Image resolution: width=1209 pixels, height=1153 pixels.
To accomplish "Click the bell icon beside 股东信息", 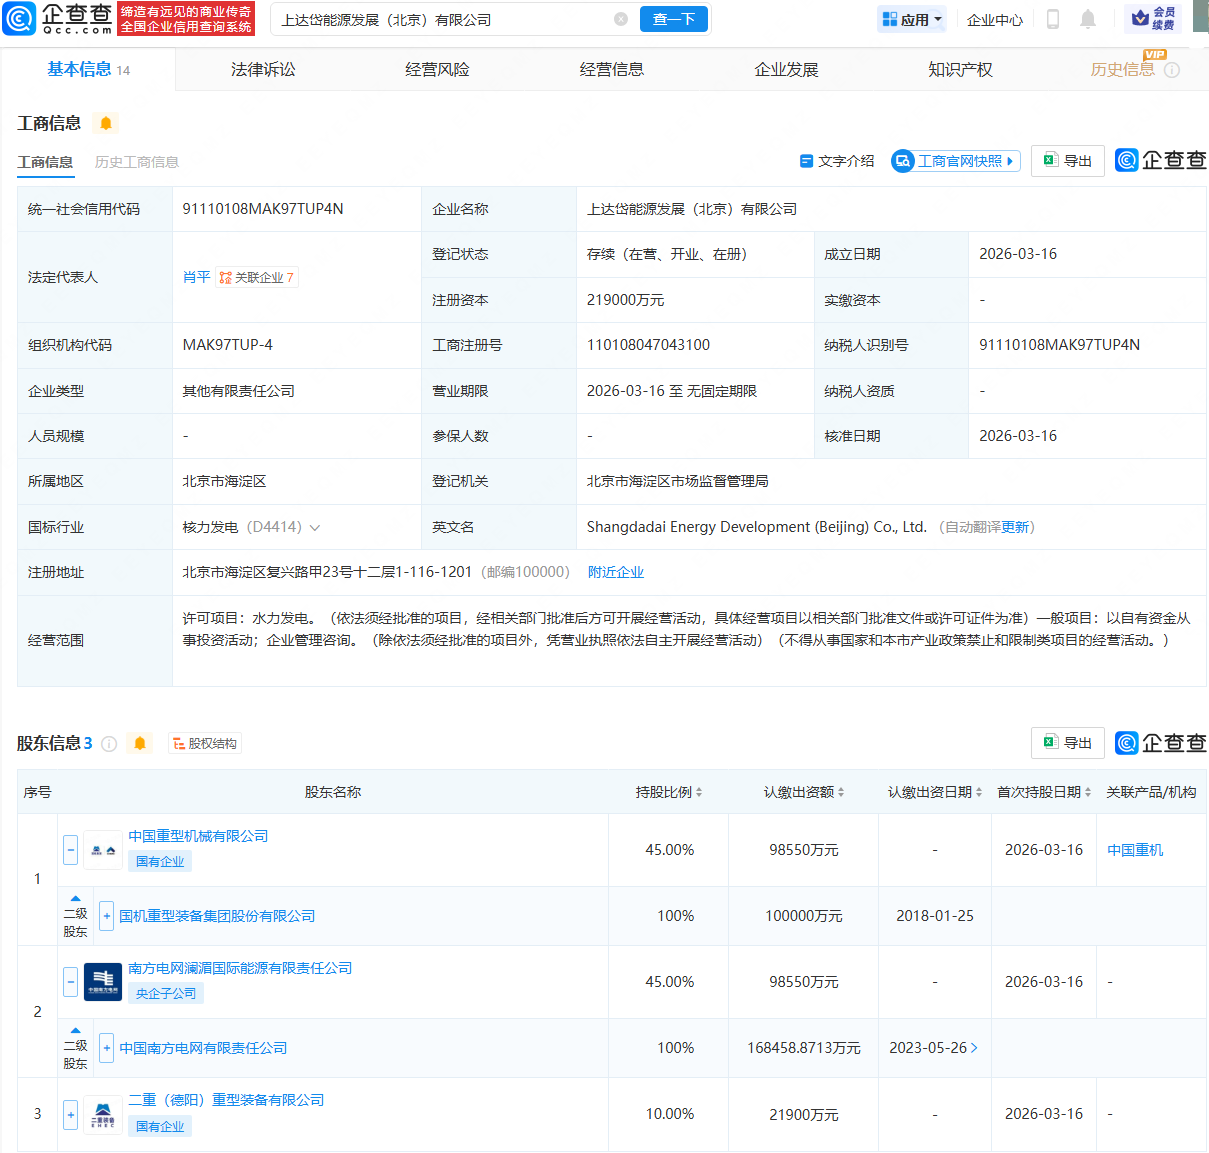I will pos(140,743).
